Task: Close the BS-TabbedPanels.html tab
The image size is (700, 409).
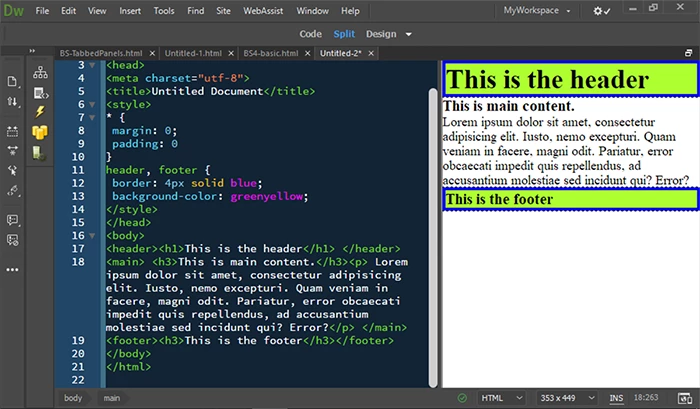Action: [x=152, y=54]
